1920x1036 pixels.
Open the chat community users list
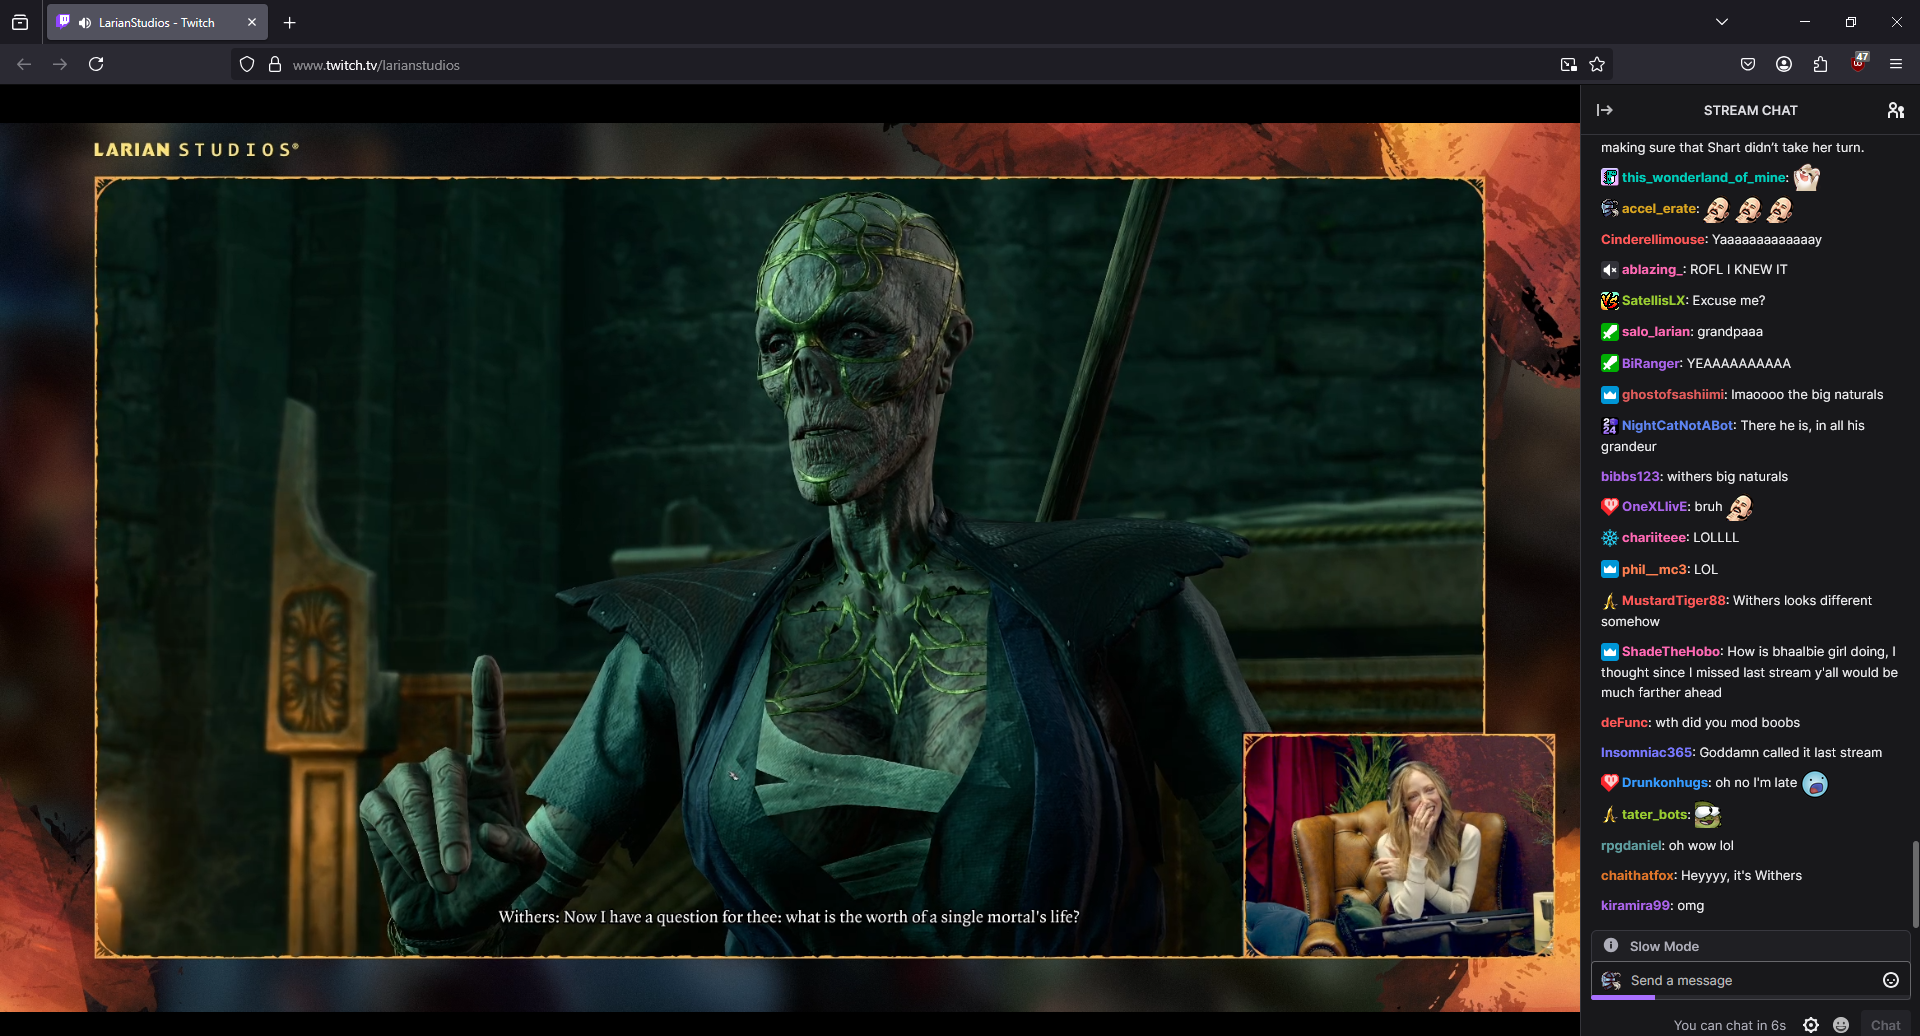pos(1895,110)
